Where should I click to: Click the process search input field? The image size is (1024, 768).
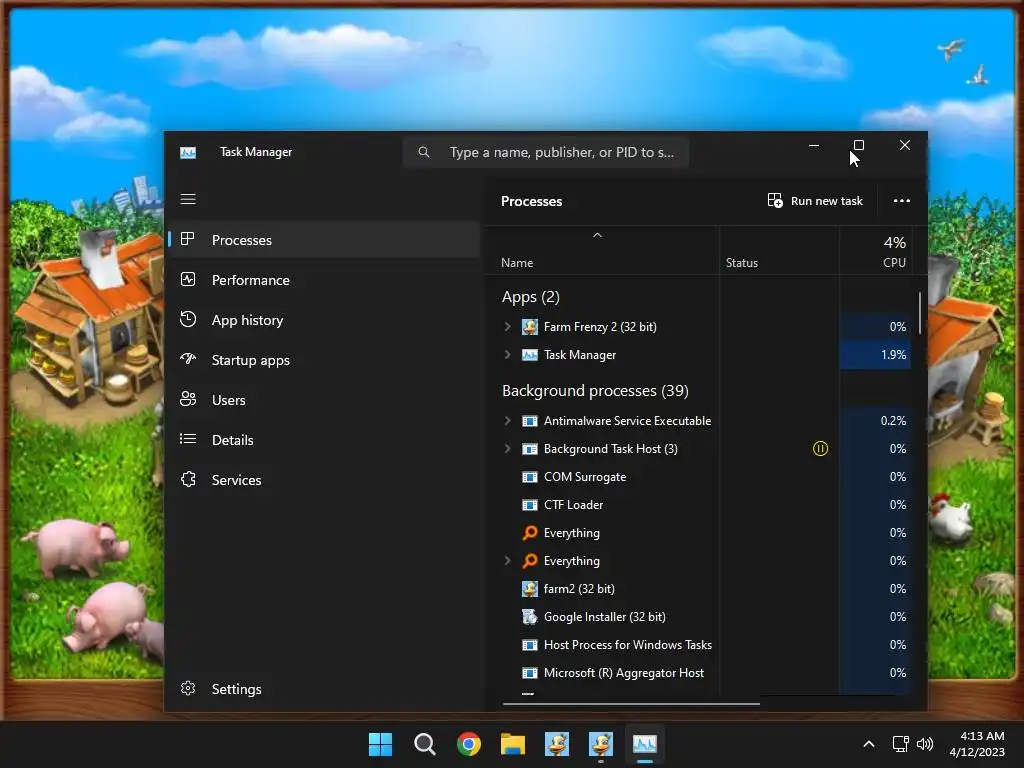[x=546, y=152]
